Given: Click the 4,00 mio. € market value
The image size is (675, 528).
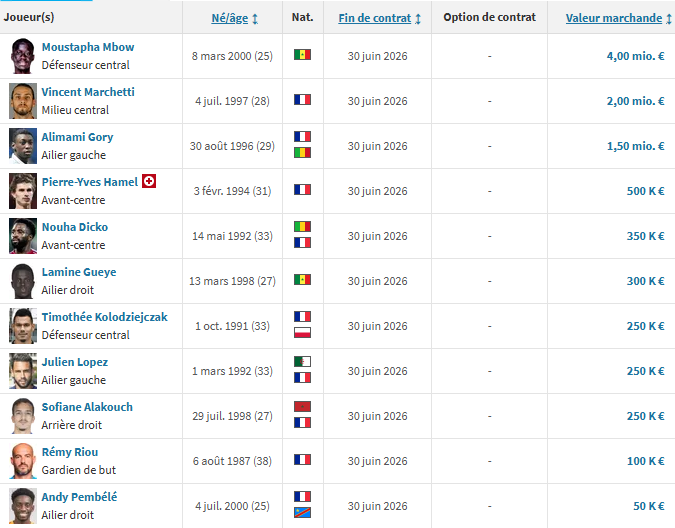Looking at the screenshot, I should coord(635,56).
